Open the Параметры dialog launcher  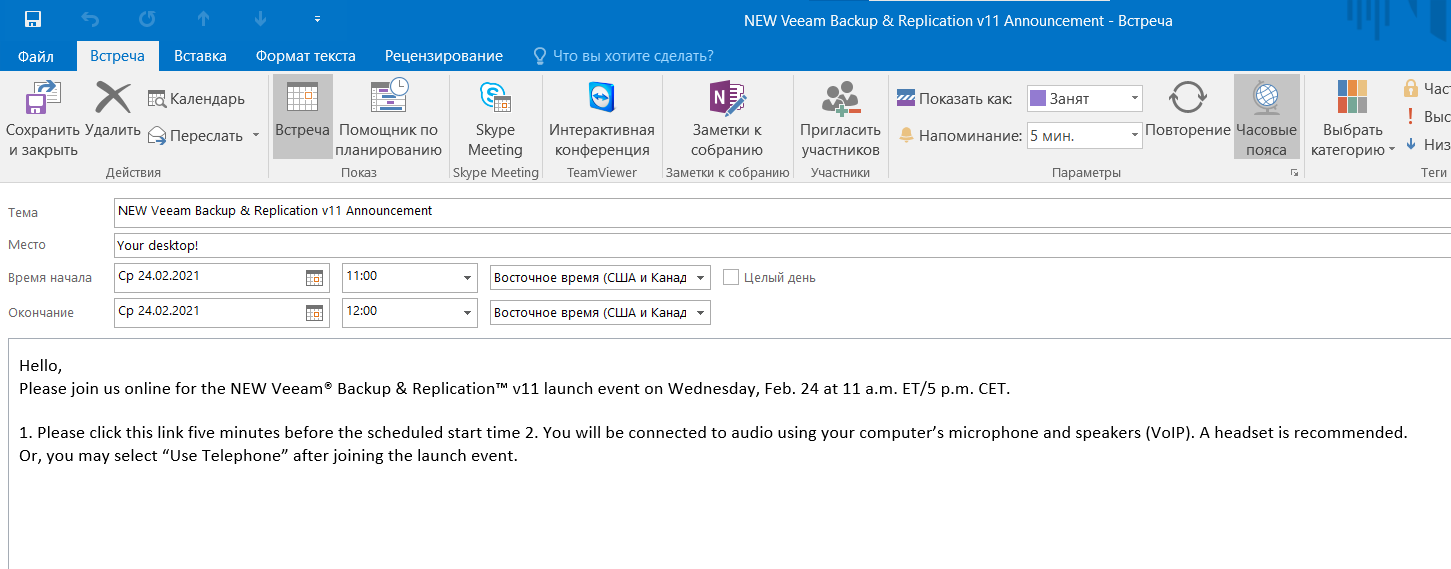[1294, 173]
